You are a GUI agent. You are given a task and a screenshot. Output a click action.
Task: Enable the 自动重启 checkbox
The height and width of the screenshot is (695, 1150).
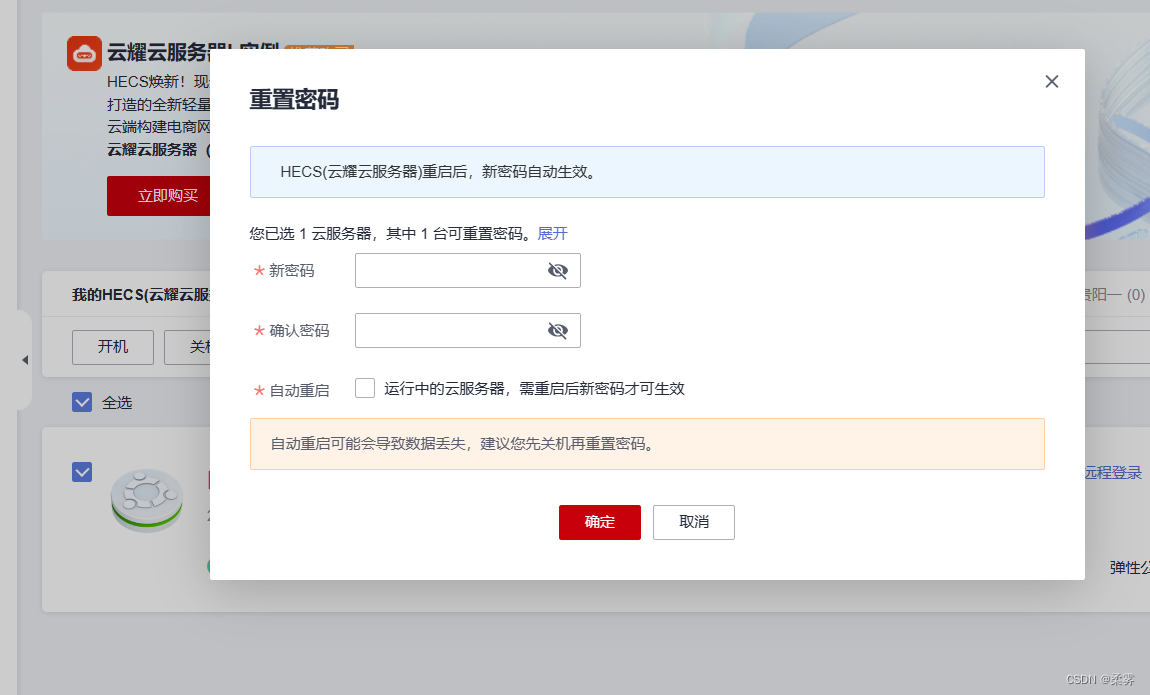(x=365, y=388)
